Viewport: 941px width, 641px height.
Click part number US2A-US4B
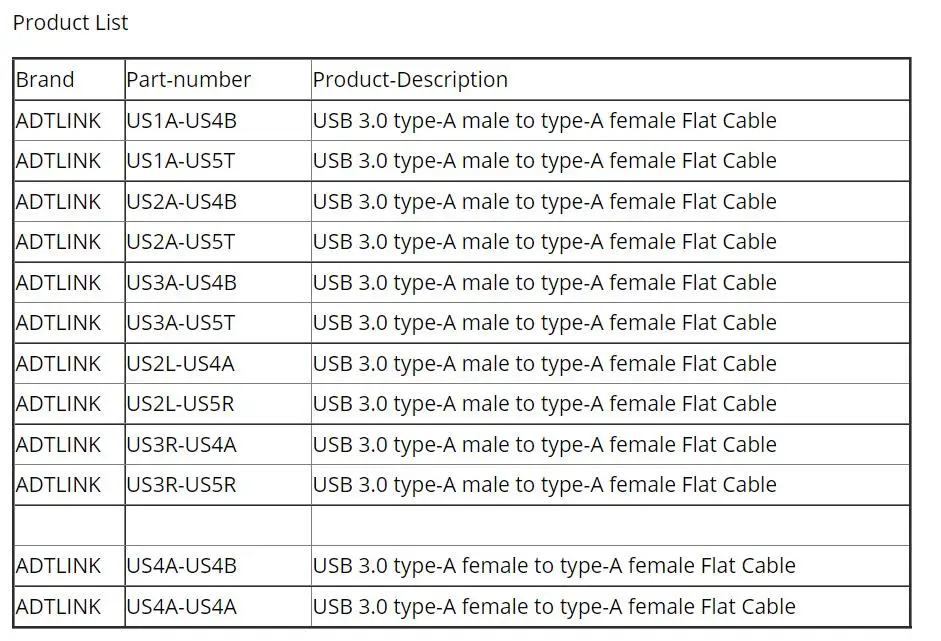181,202
